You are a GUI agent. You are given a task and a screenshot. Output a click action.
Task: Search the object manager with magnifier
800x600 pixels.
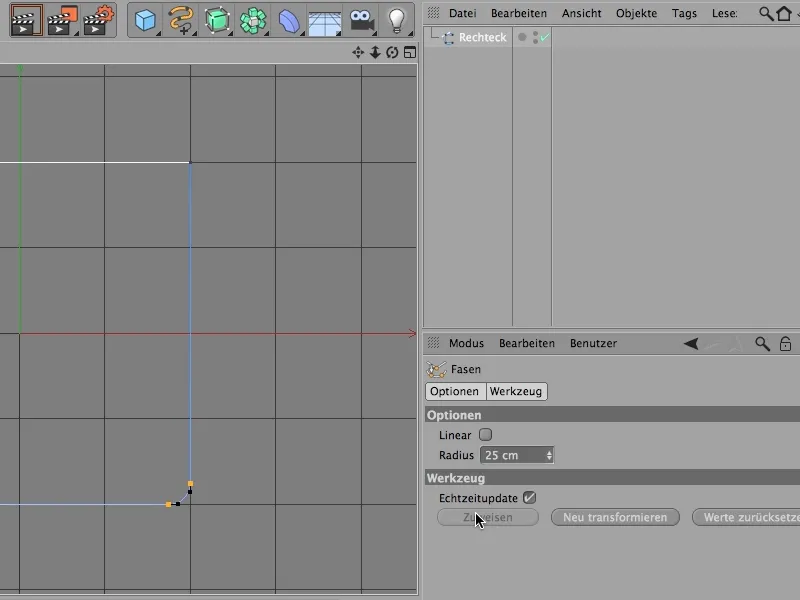coord(766,13)
